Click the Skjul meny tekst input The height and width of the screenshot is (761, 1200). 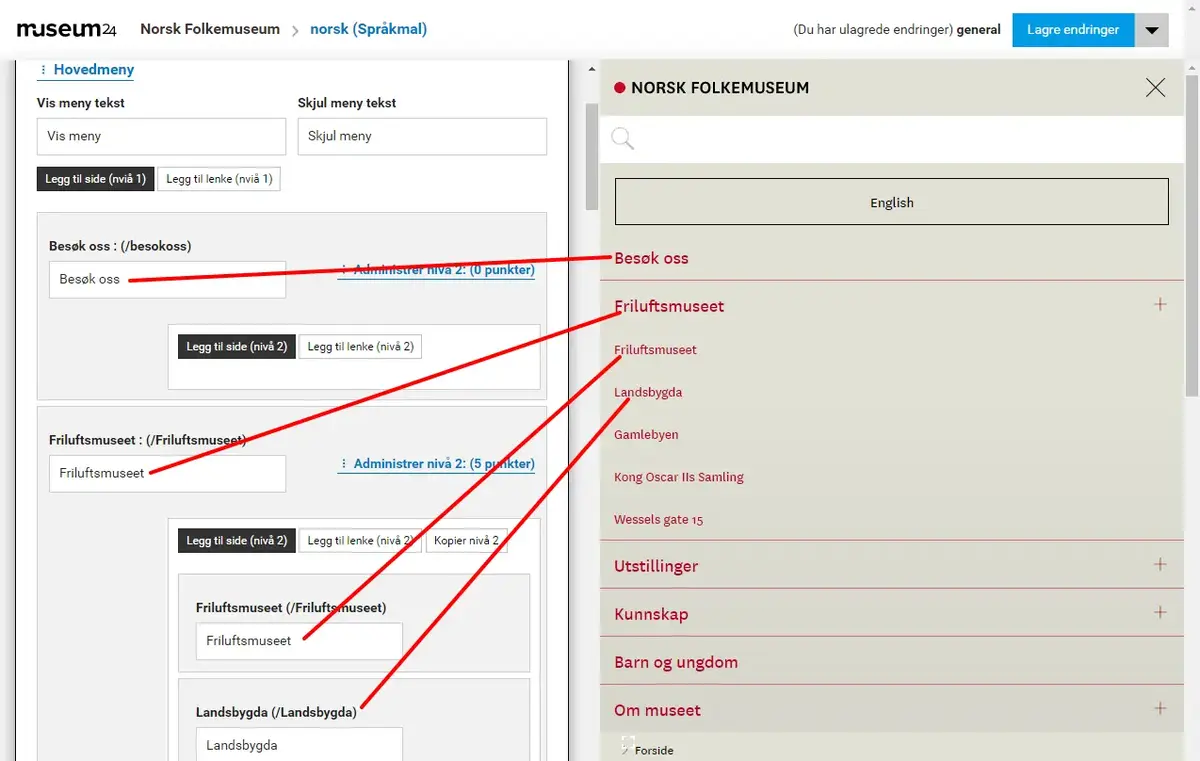point(422,136)
